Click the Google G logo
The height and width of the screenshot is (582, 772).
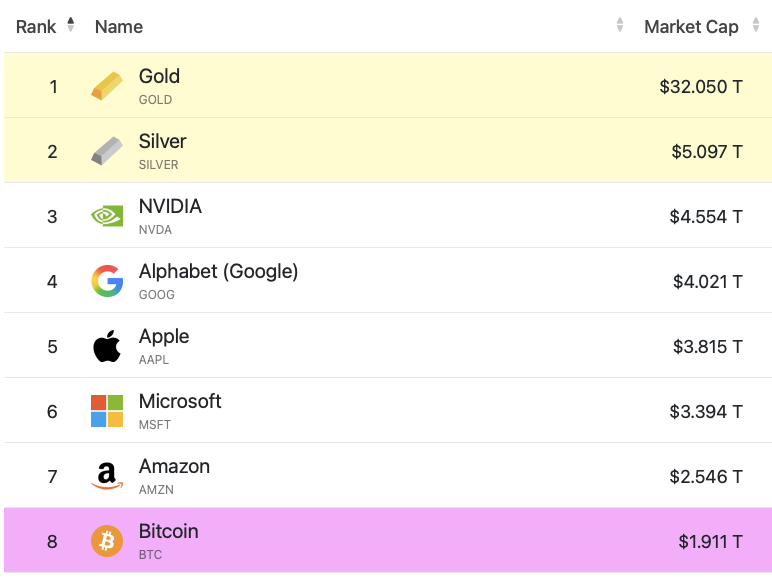pyautogui.click(x=107, y=281)
